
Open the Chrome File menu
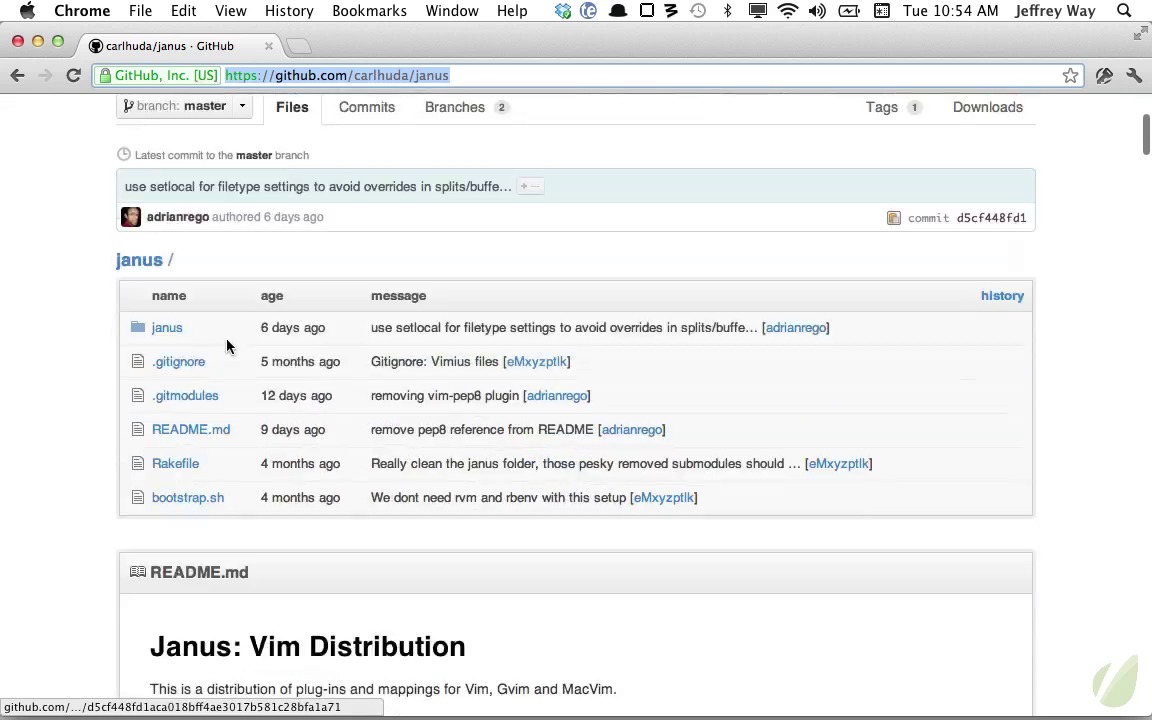140,10
